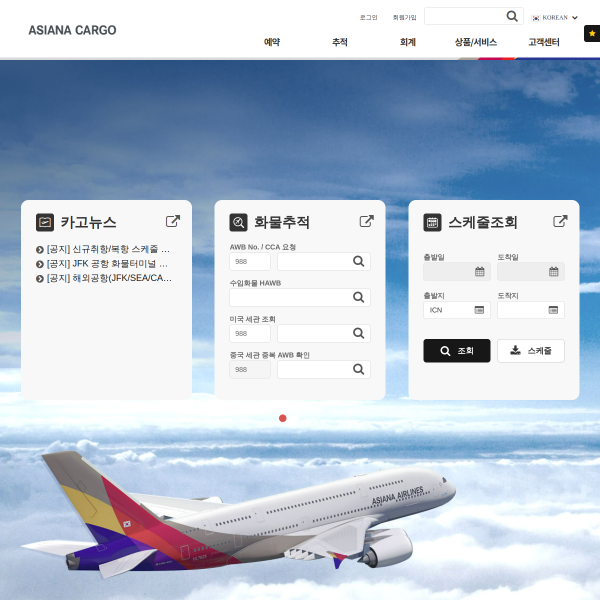
Task: Focus 중국 세관 prefix 988 field
Action: pos(250,369)
